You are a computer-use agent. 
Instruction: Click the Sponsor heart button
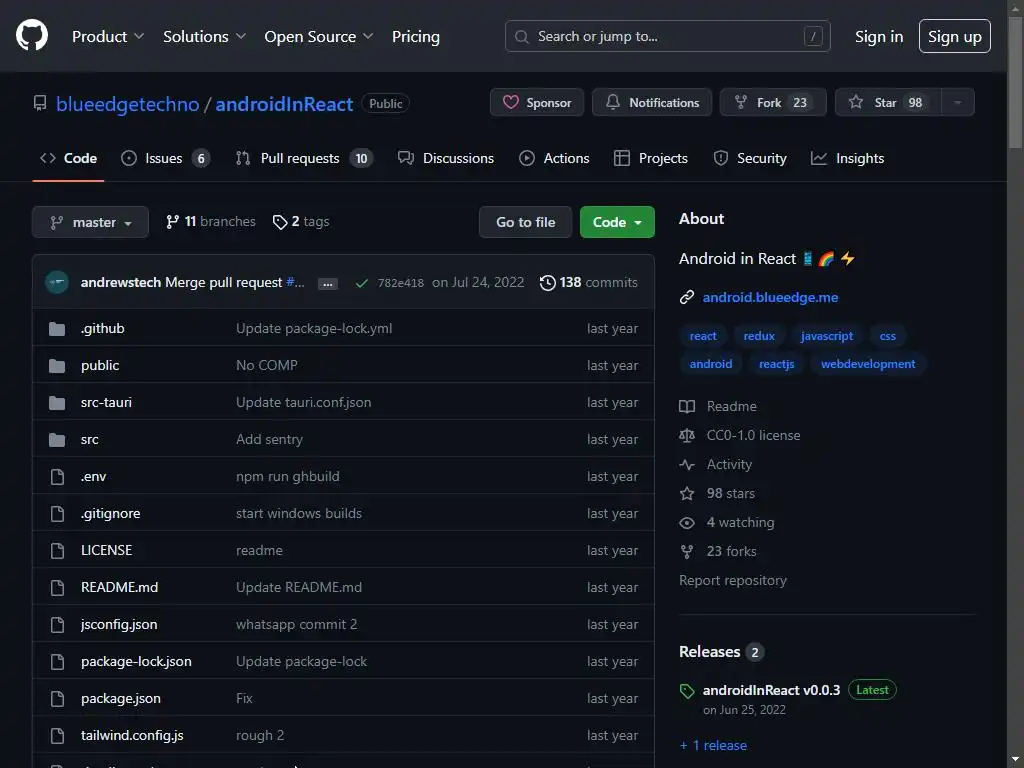point(537,103)
